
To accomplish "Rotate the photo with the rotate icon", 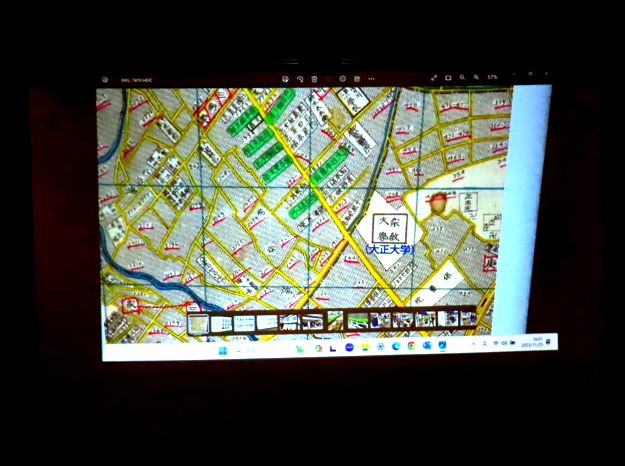I will click(x=300, y=79).
